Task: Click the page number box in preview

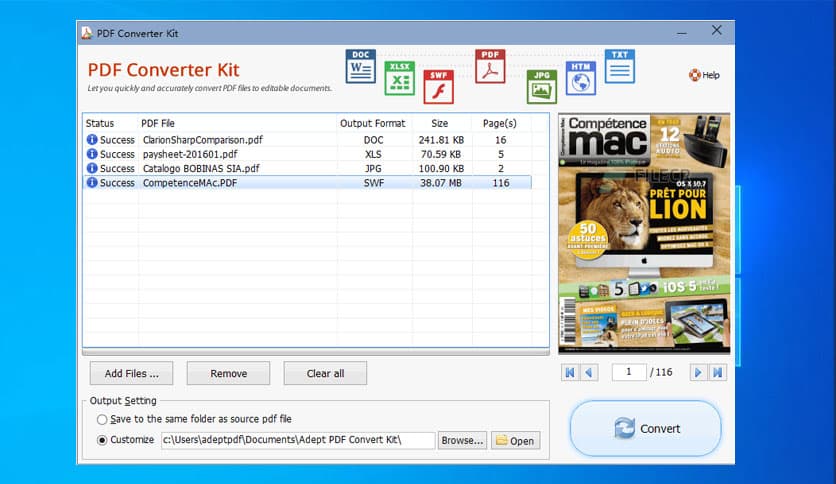Action: tap(629, 372)
